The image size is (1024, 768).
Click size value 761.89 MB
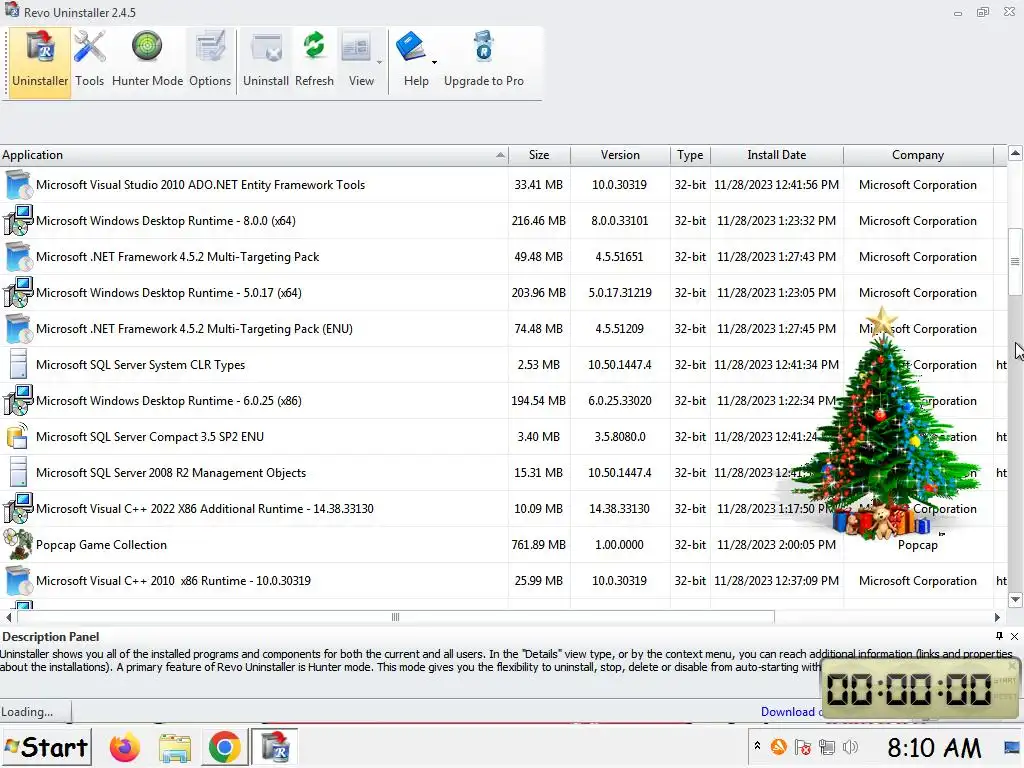[x=538, y=545]
